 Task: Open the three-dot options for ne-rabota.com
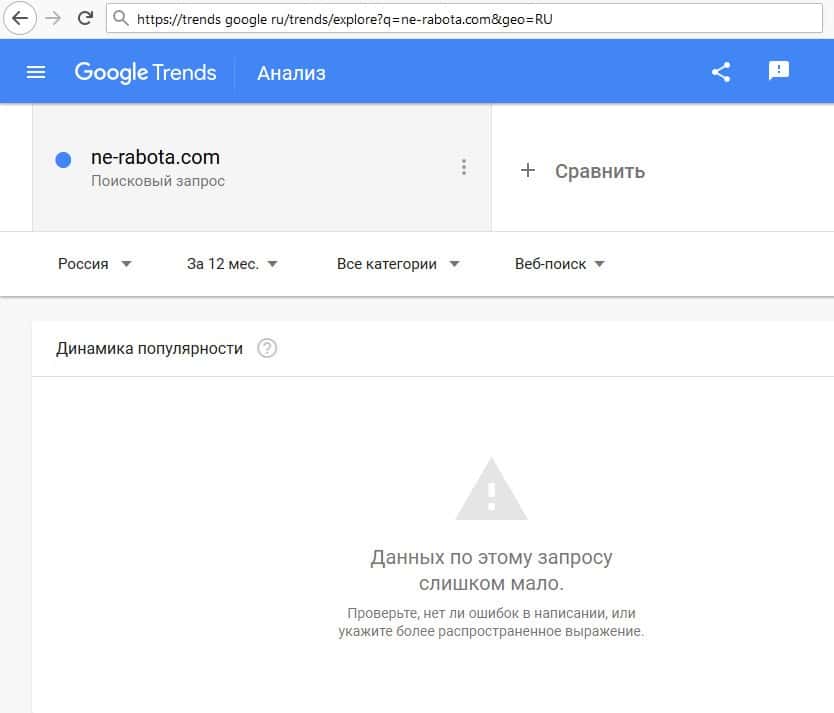tap(463, 168)
